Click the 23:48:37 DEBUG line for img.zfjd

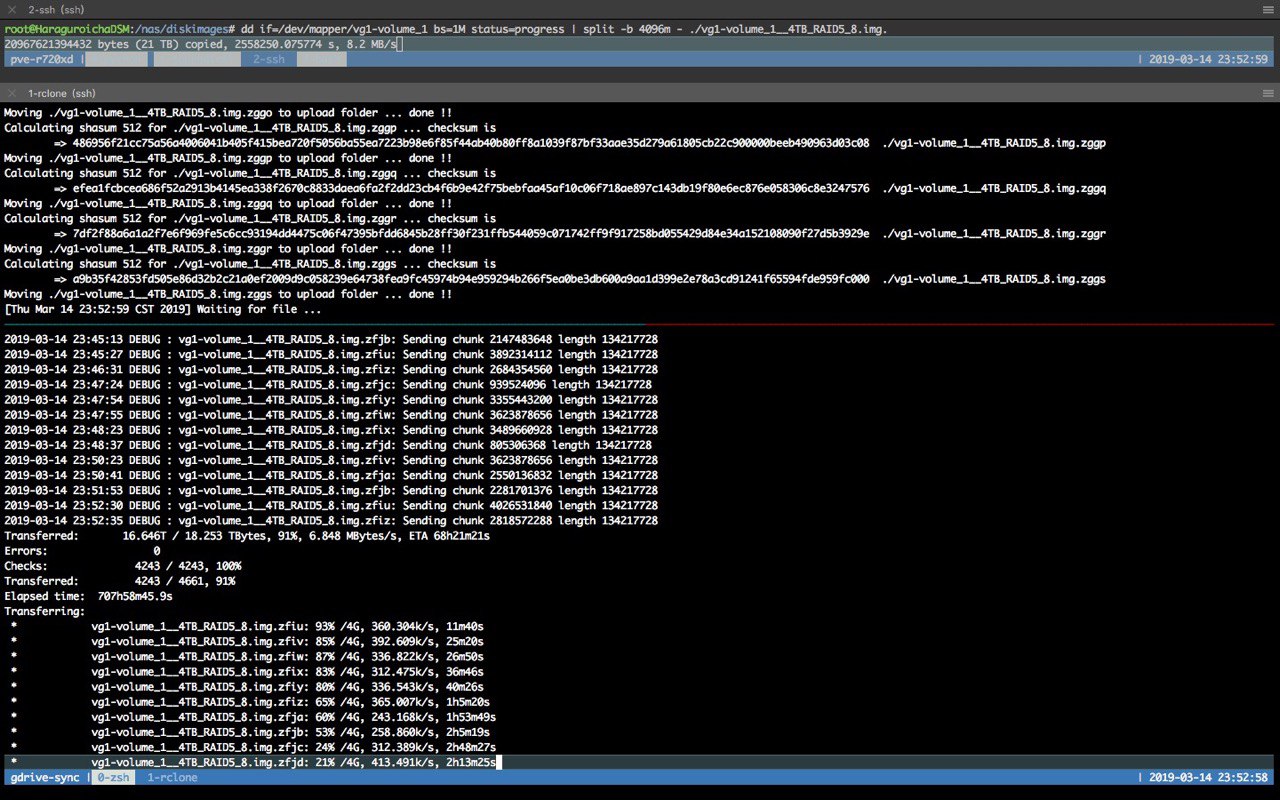click(328, 445)
